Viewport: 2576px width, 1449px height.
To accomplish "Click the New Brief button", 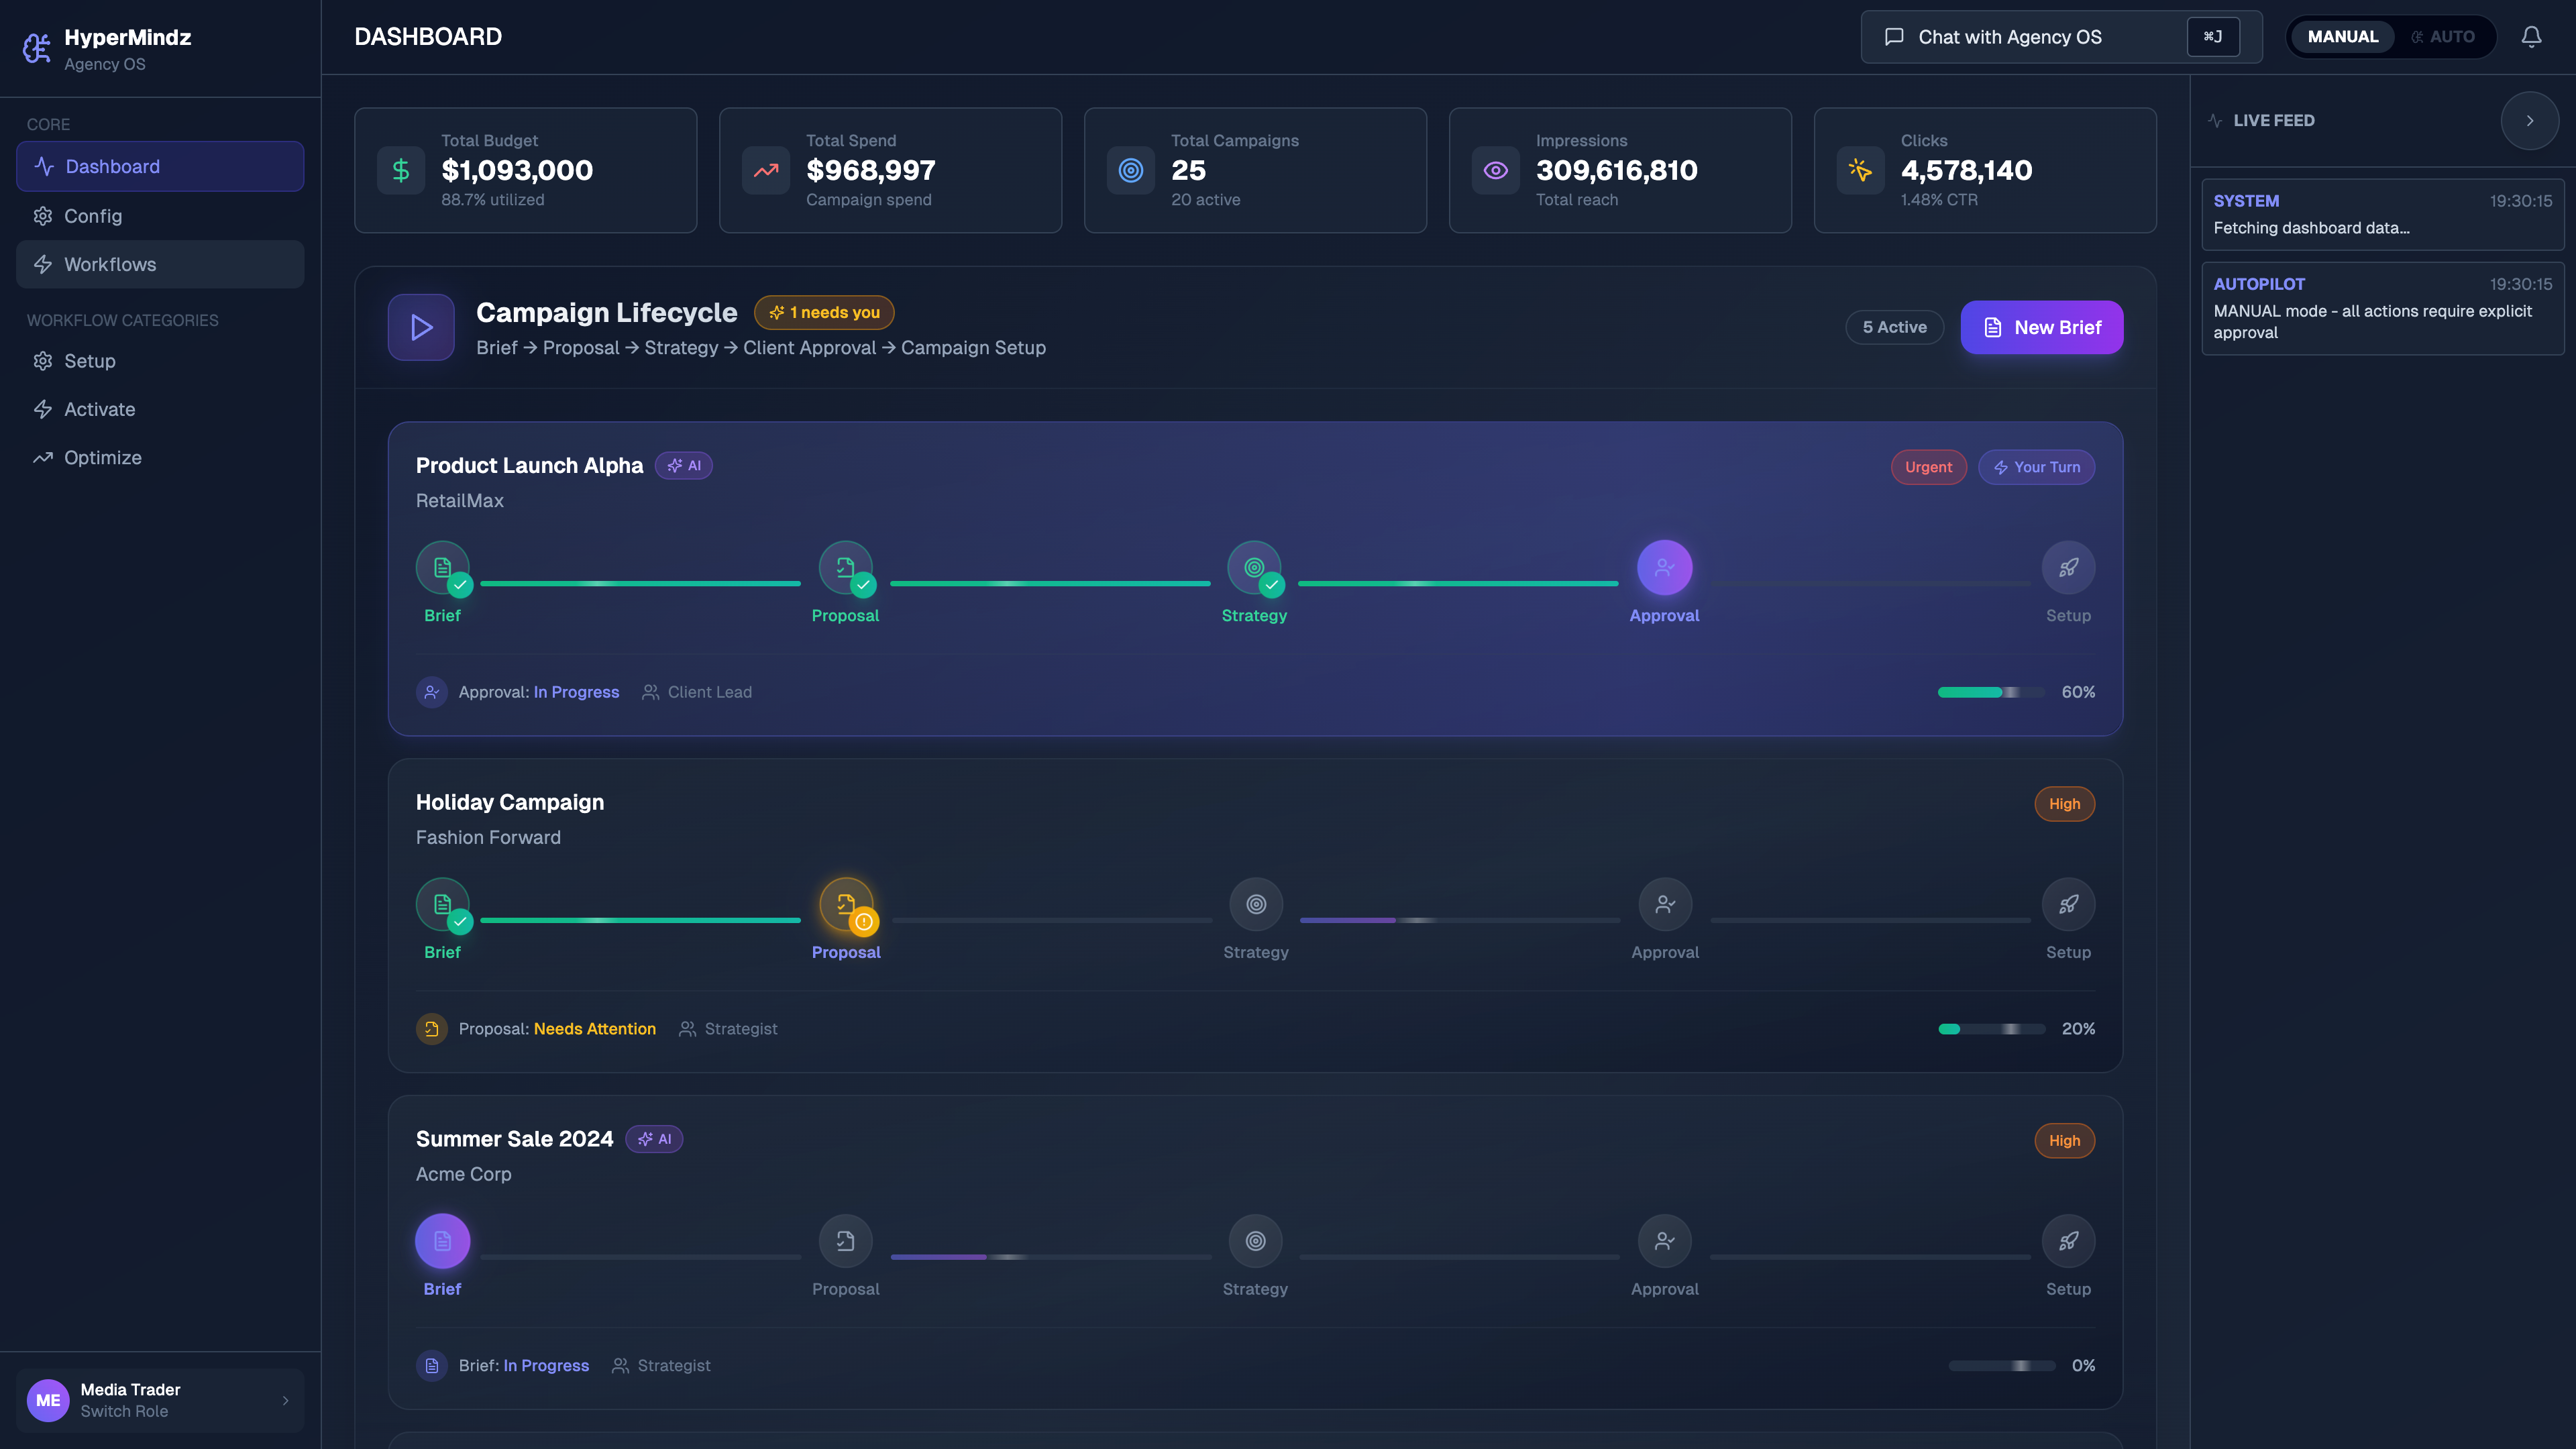I will pyautogui.click(x=2041, y=327).
